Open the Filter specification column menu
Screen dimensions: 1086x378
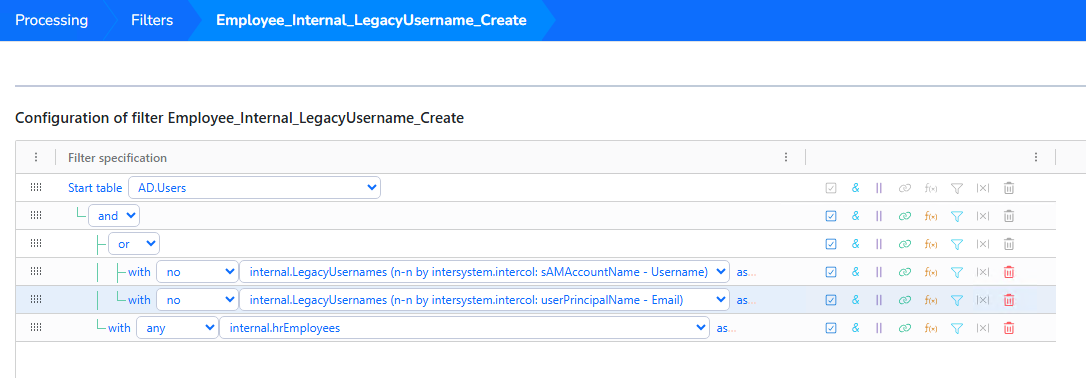786,157
